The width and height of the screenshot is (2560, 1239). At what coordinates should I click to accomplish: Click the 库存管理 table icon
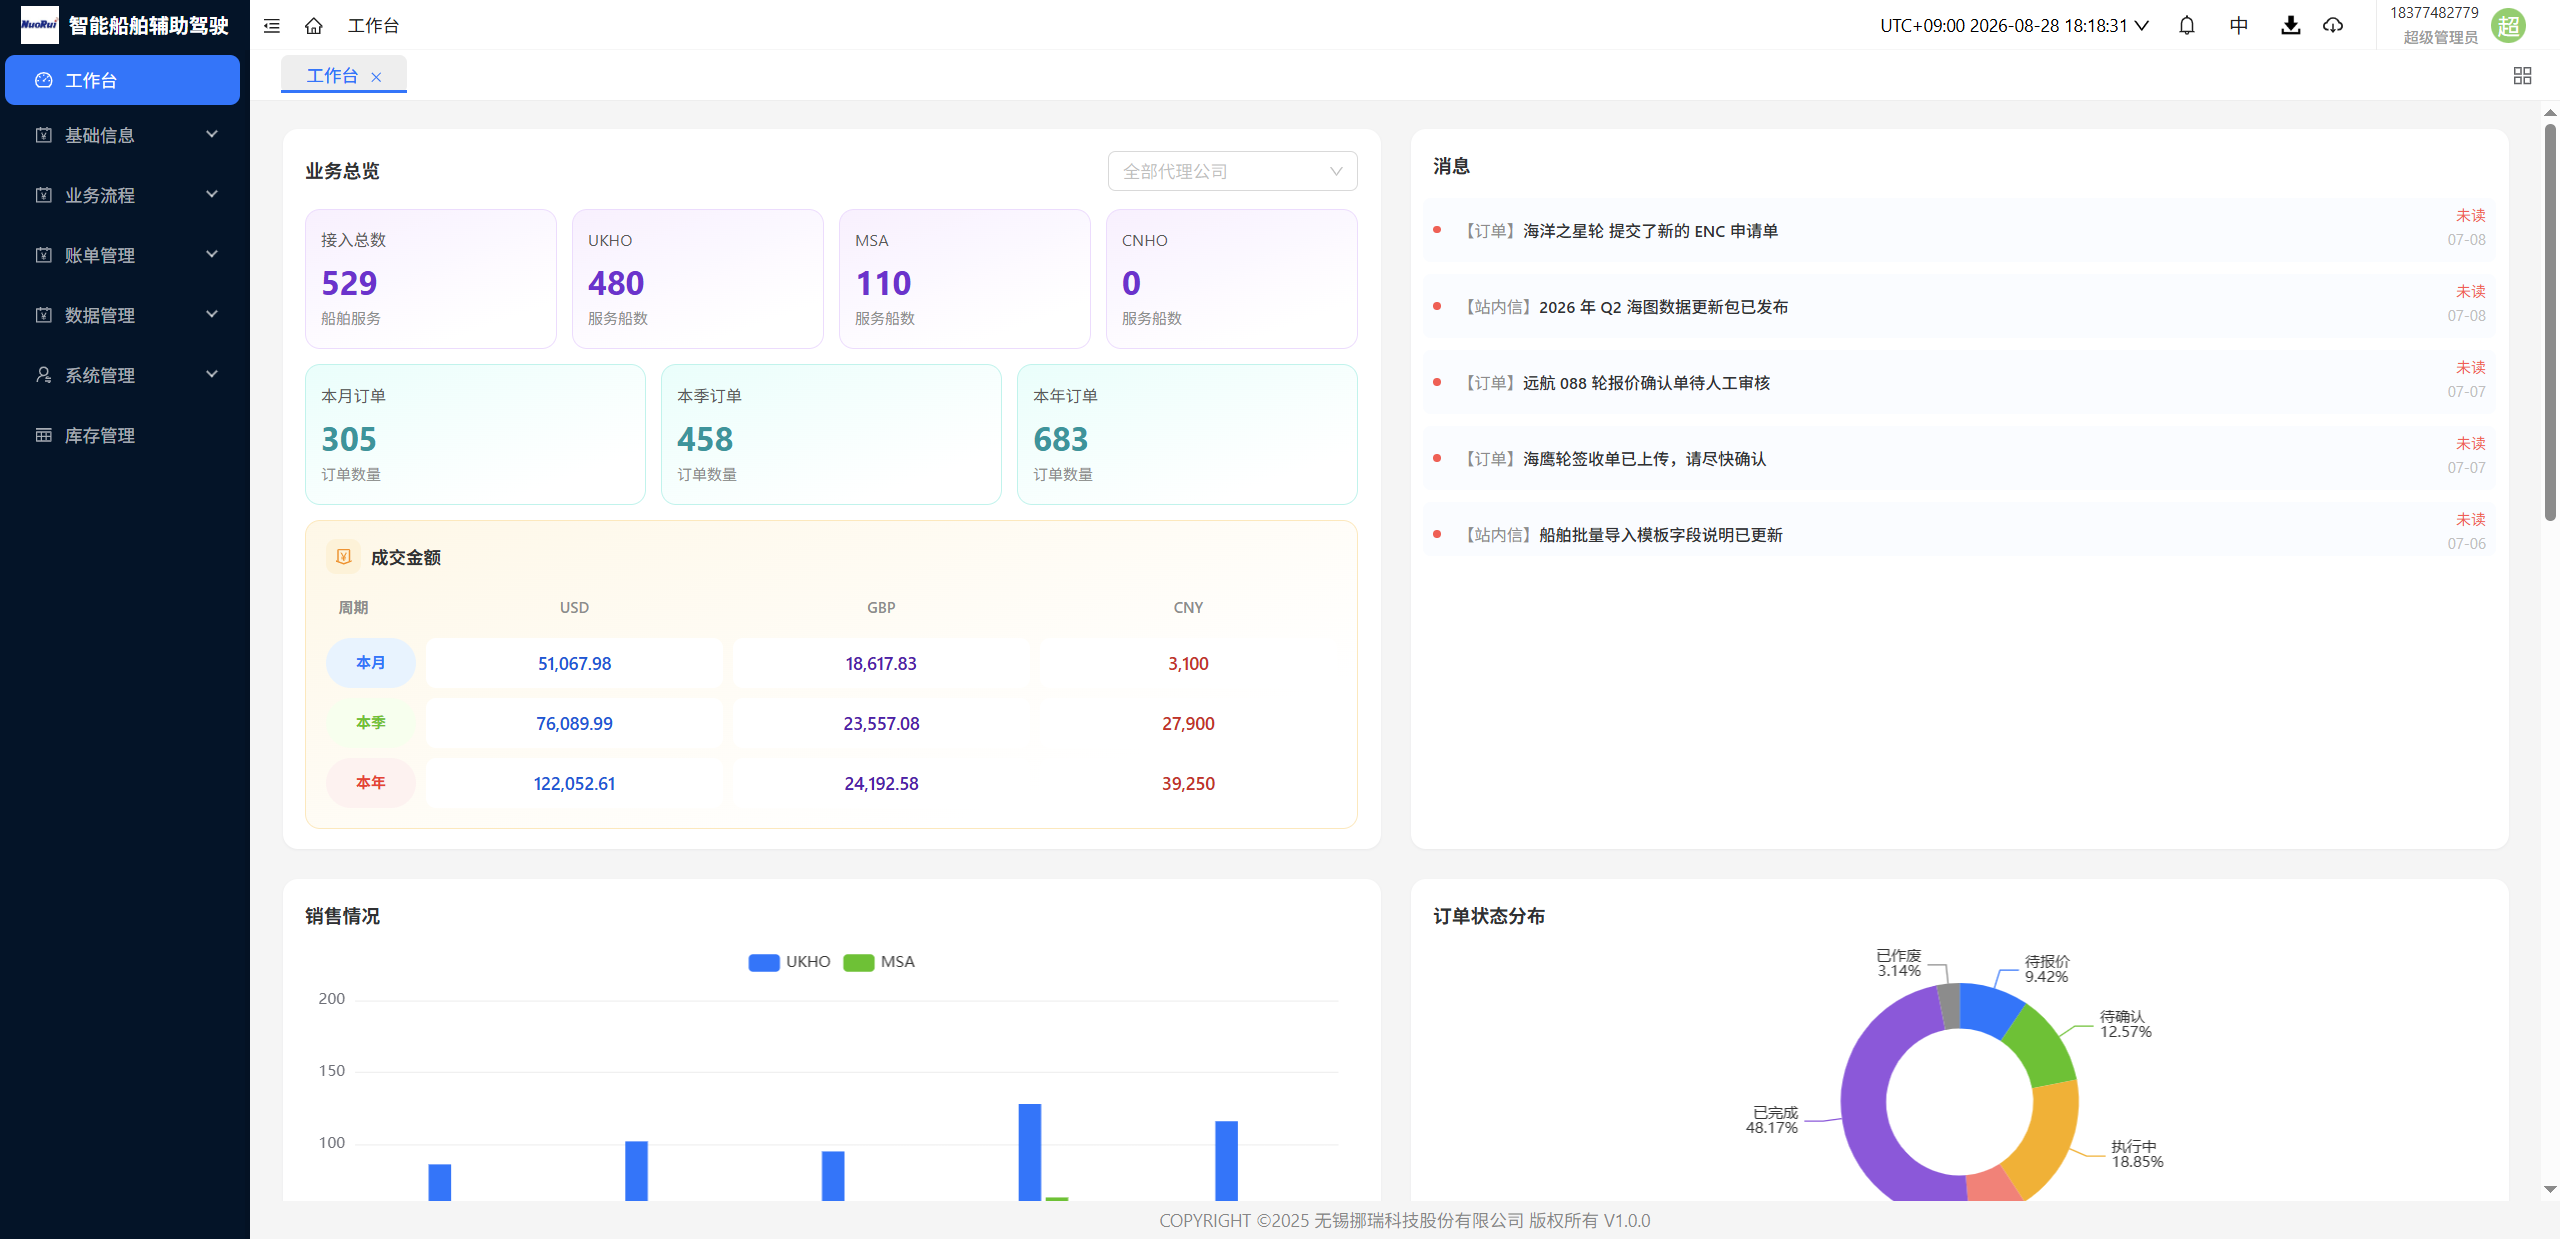44,435
